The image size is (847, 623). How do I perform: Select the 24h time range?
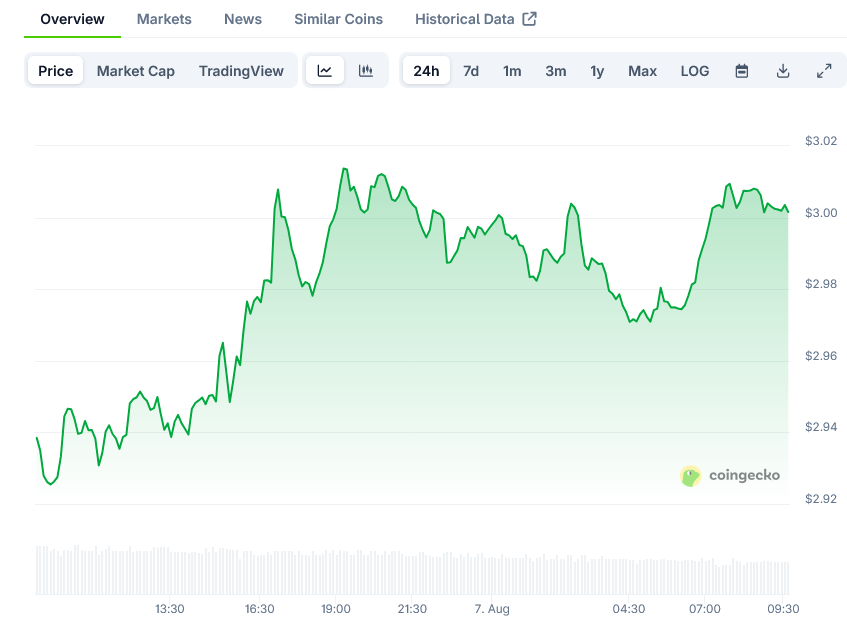(426, 71)
